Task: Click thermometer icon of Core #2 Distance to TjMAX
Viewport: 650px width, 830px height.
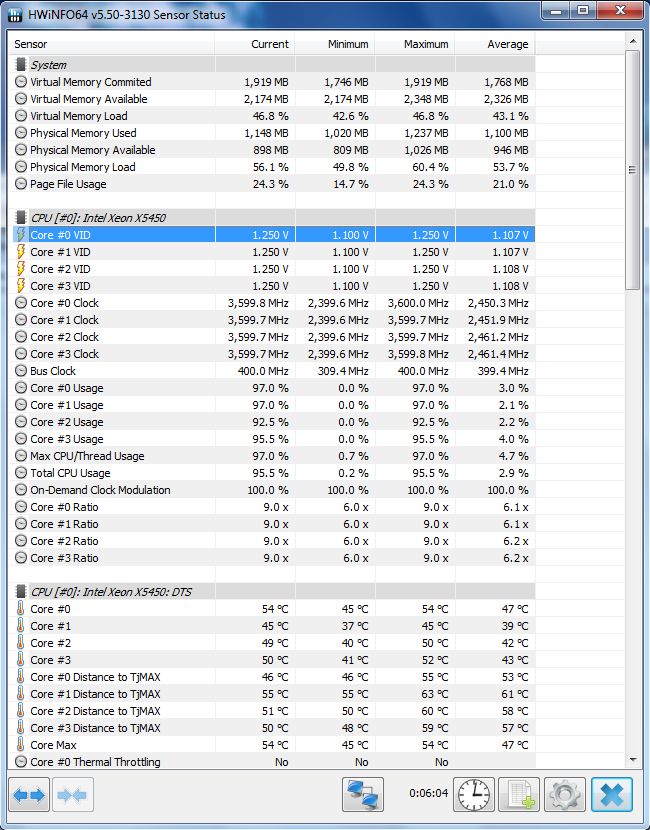Action: 21,710
